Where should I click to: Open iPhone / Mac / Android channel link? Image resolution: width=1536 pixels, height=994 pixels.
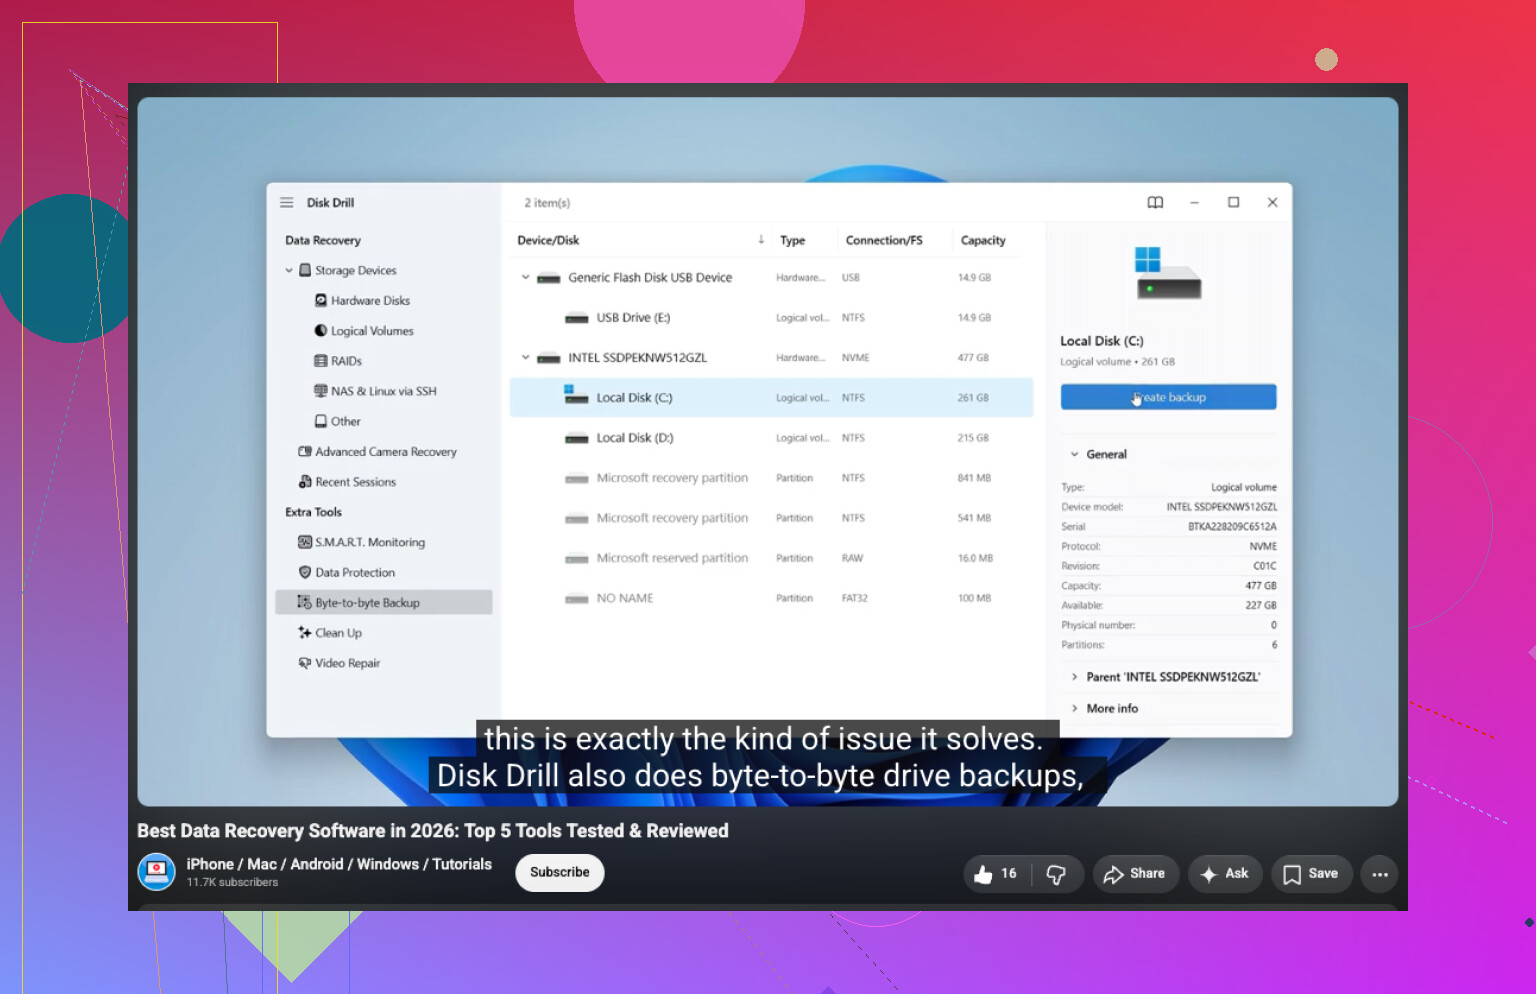tap(339, 864)
